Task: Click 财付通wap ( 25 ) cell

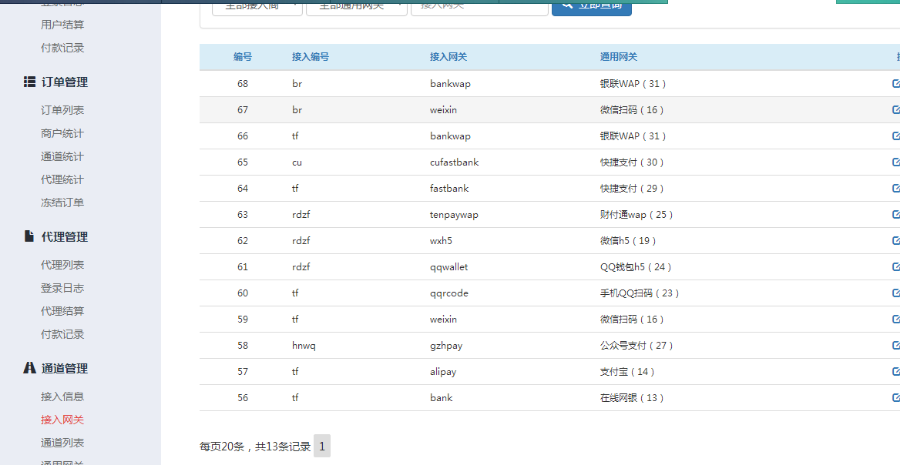Action: click(x=637, y=215)
